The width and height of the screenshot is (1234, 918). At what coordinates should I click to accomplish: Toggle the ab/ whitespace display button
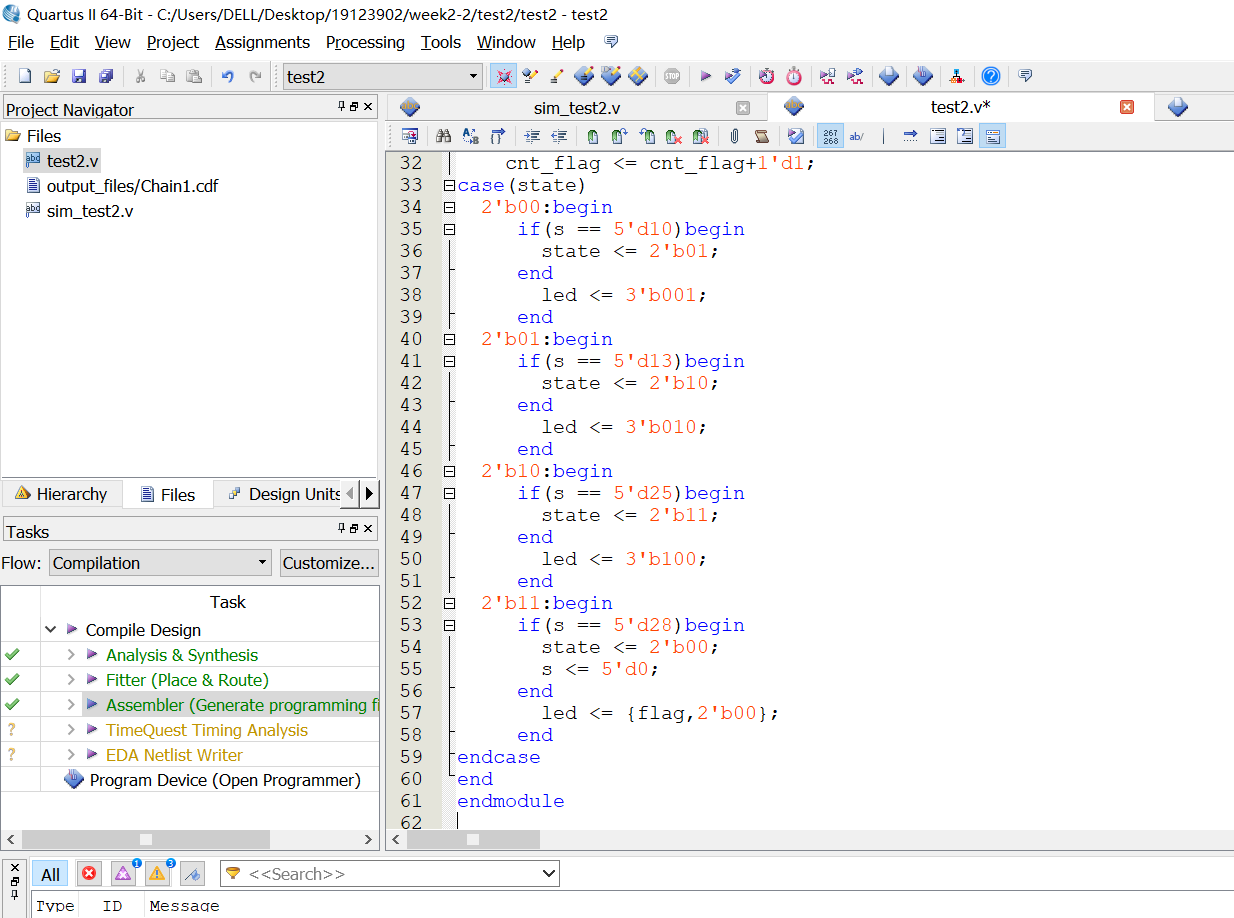(x=857, y=136)
